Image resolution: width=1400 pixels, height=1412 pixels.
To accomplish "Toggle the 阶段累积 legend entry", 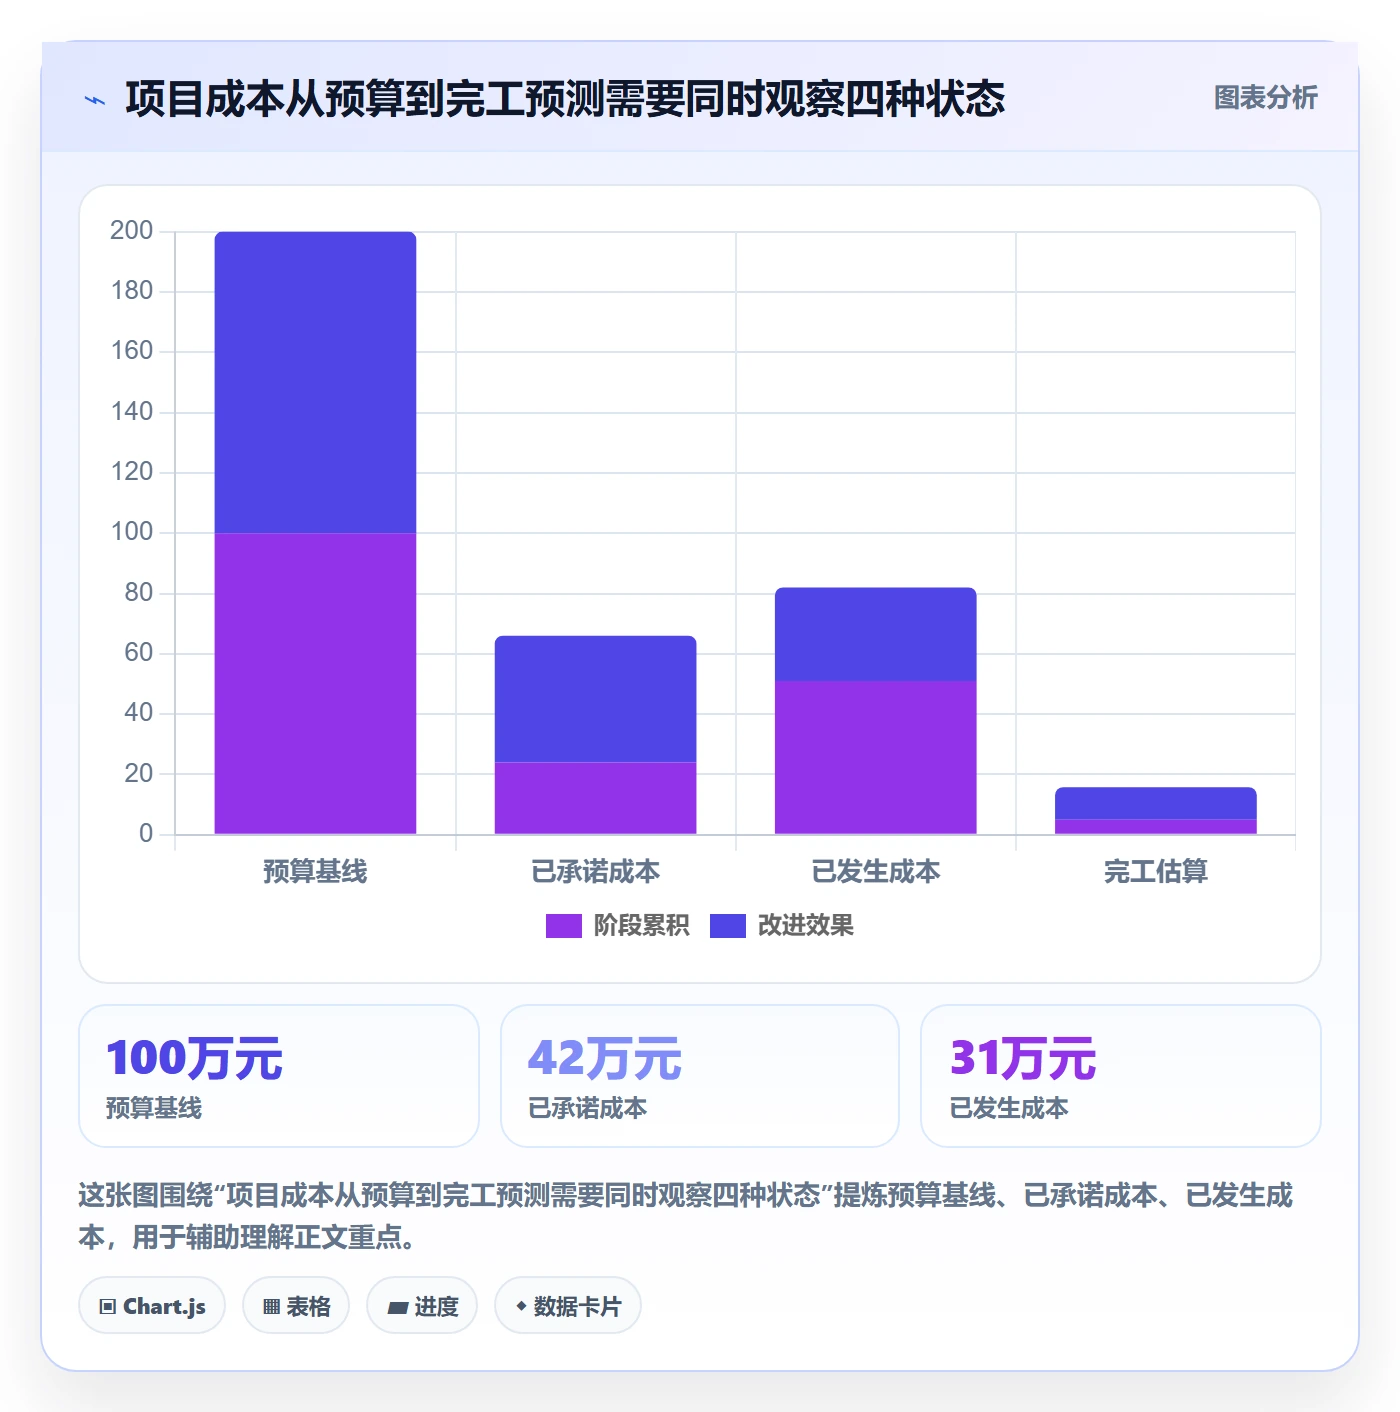I will 617,926.
